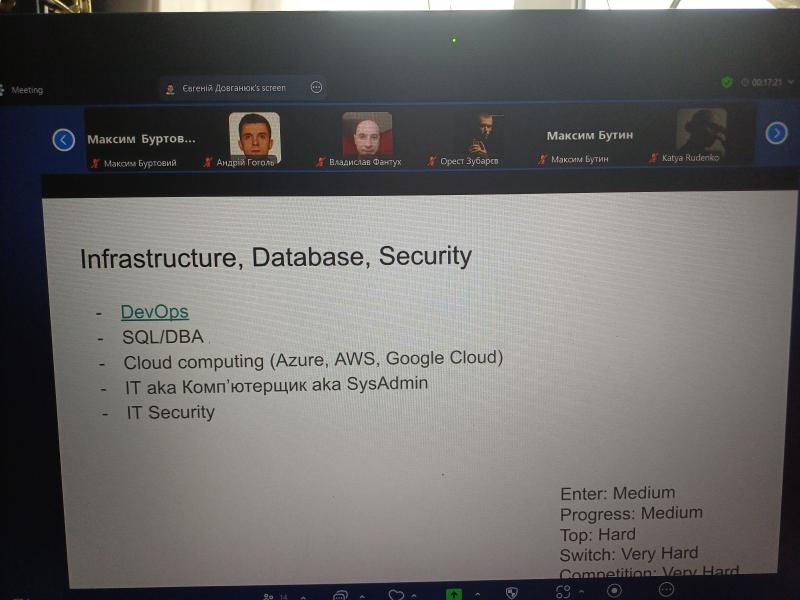The image size is (800, 600).
Task: Expand the caret next to Share Screen
Action: tap(477, 594)
